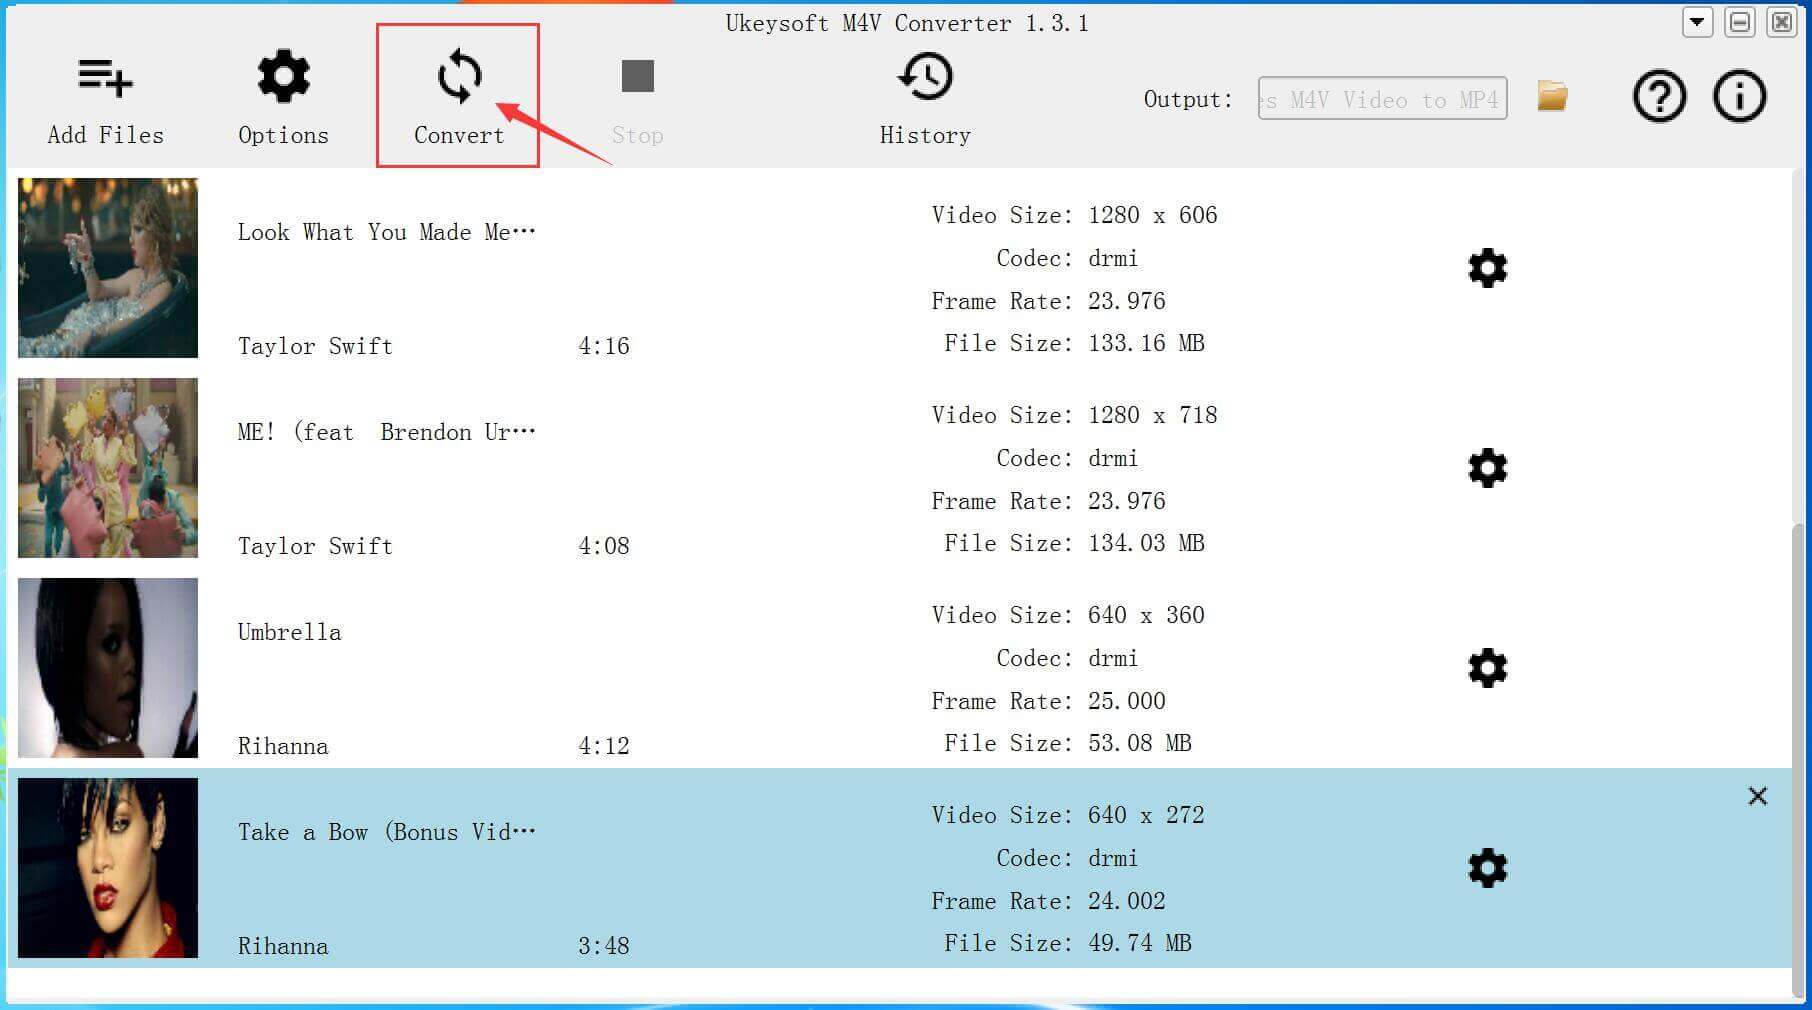The image size is (1812, 1010).
Task: Open settings gear for ME! (feat Brendon Ur…
Action: click(1488, 468)
